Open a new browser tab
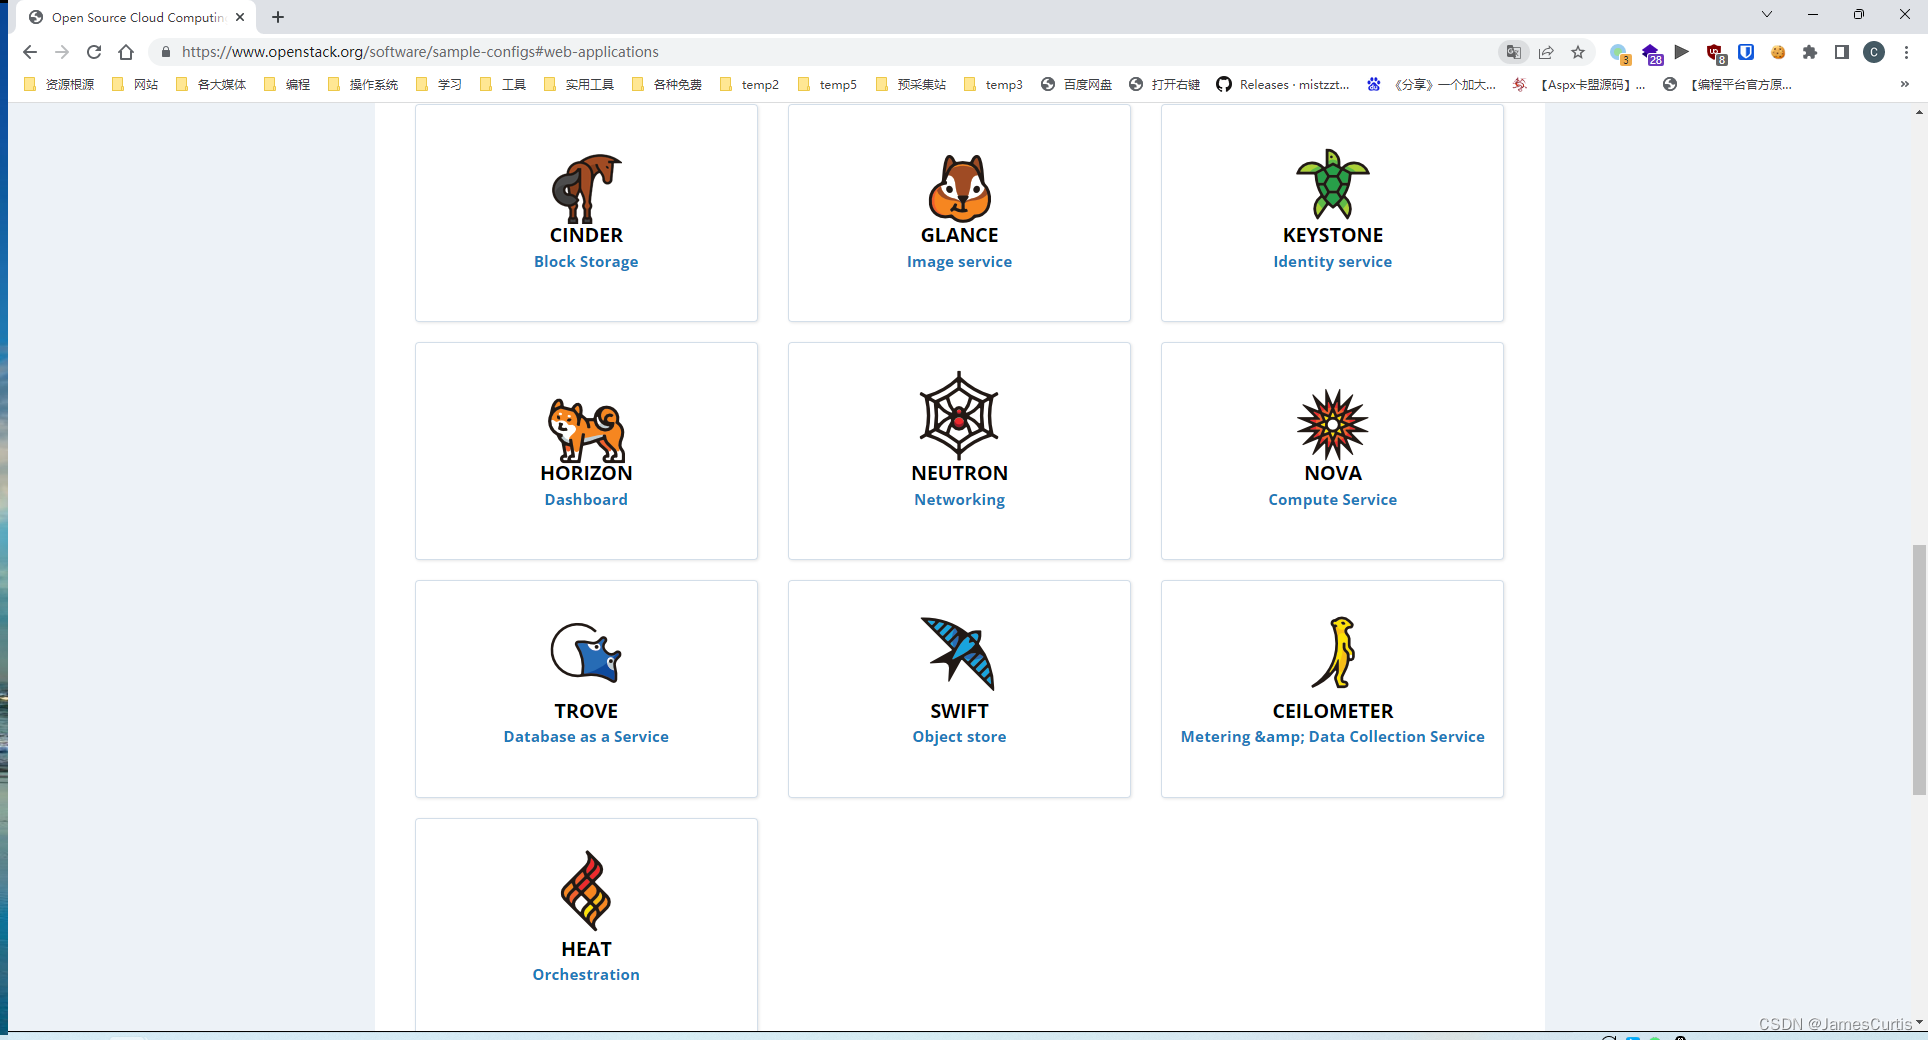Image resolution: width=1928 pixels, height=1040 pixels. pyautogui.click(x=278, y=17)
